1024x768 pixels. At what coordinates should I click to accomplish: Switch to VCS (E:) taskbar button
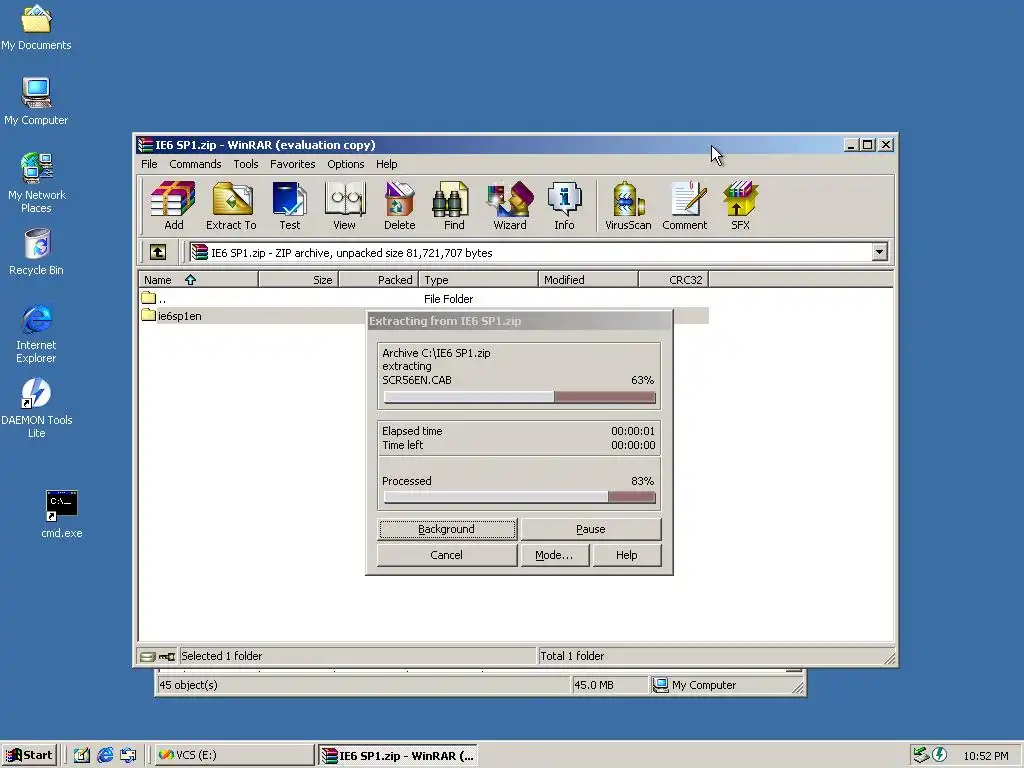(234, 755)
